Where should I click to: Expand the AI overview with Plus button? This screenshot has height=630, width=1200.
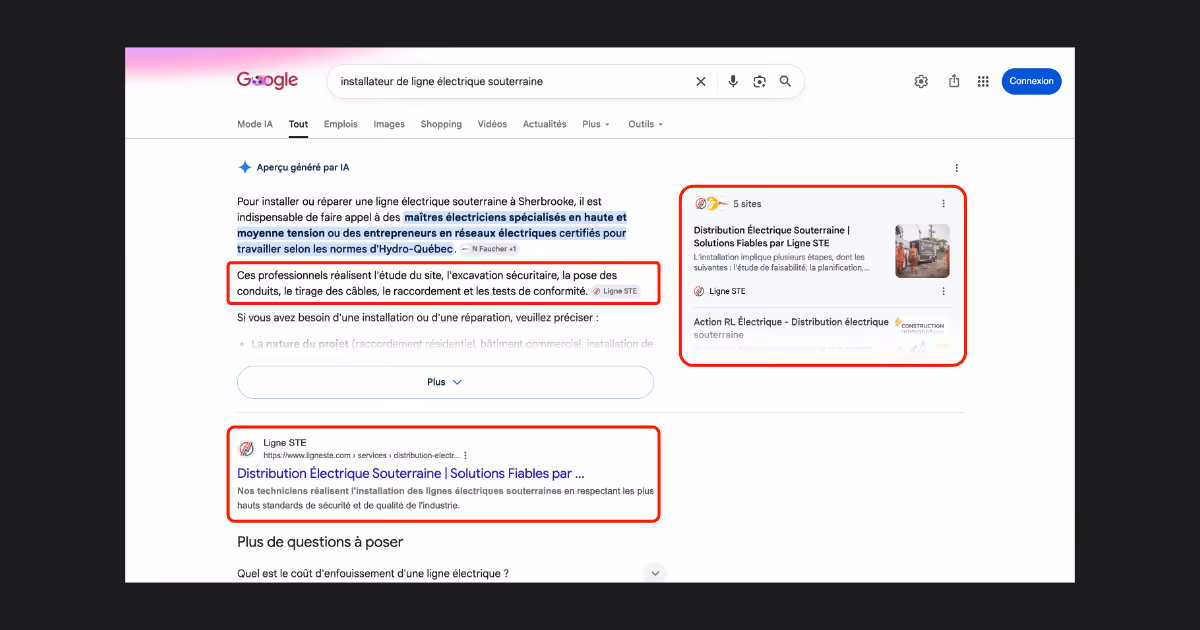[445, 382]
